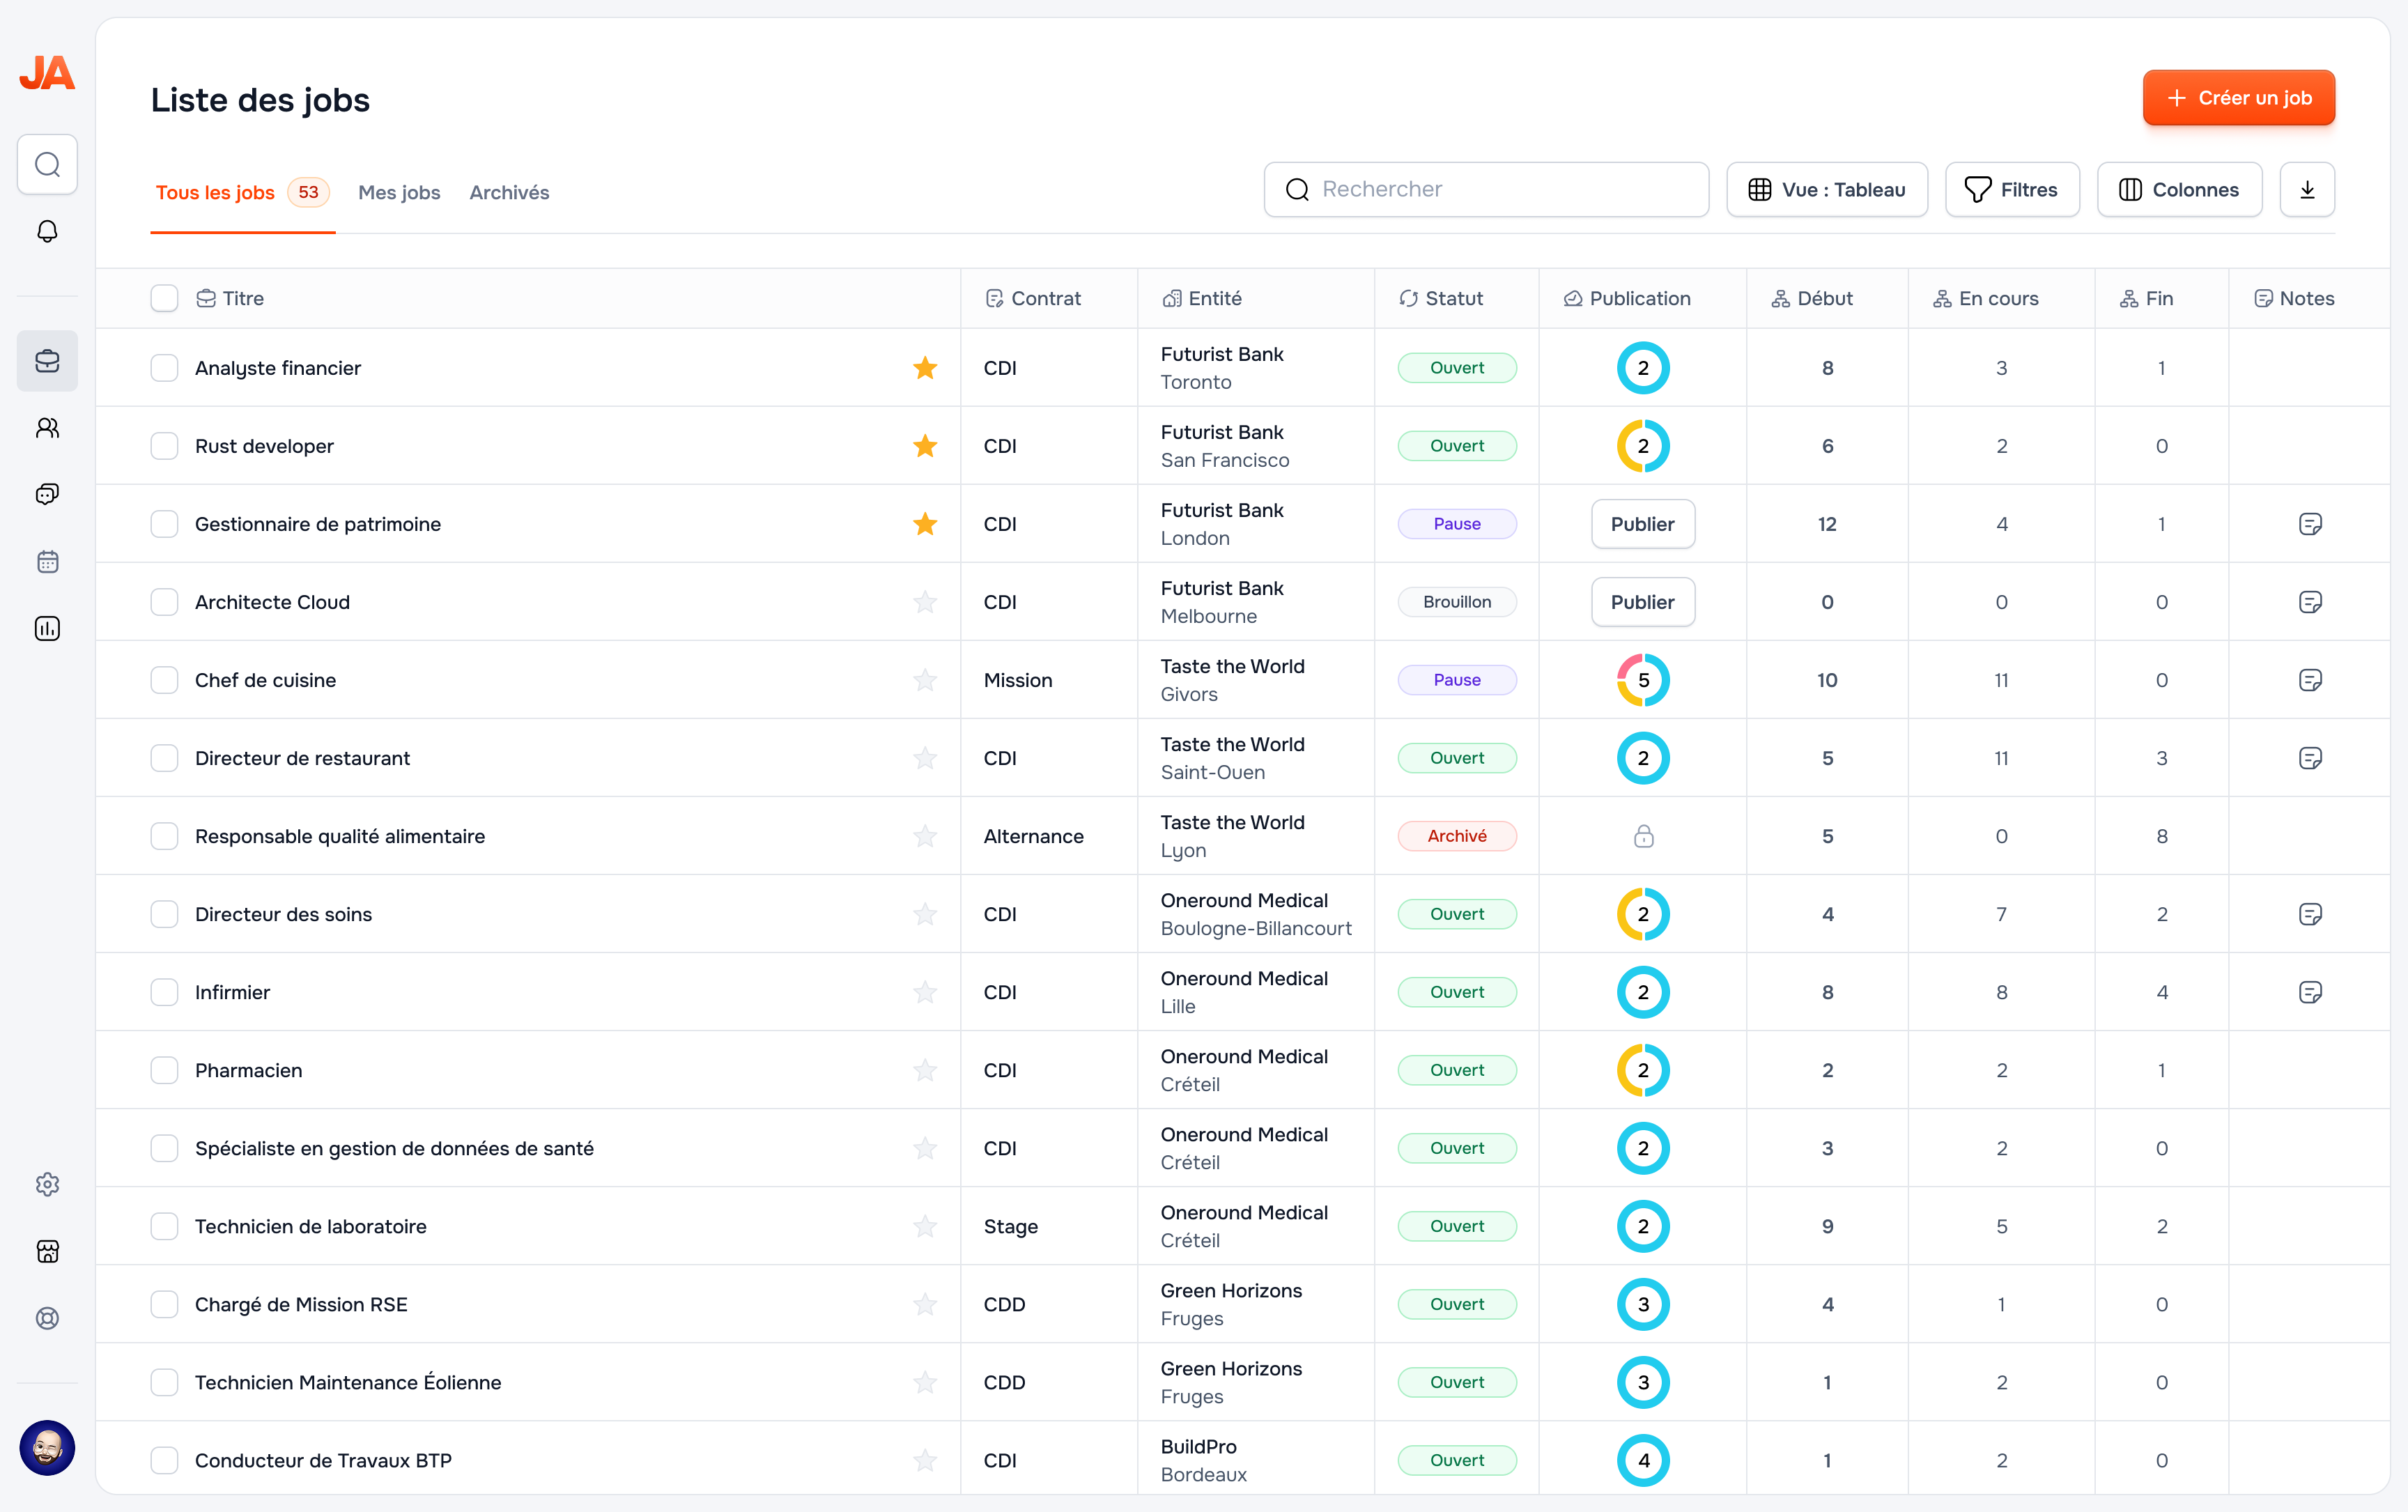Click the Rechercher search field
Image resolution: width=2408 pixels, height=1512 pixels.
tap(1486, 189)
